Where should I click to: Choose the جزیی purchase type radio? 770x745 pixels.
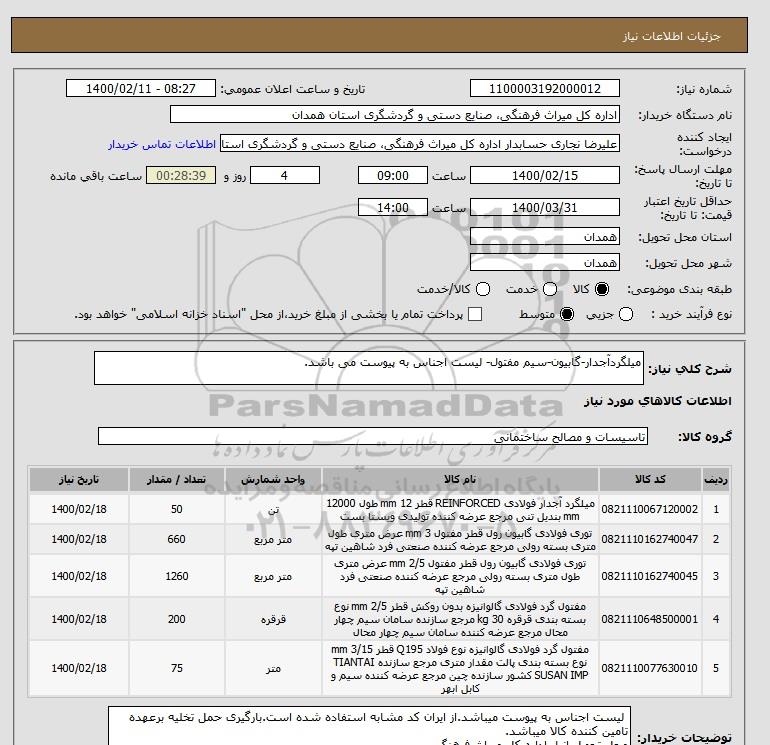pos(626,314)
